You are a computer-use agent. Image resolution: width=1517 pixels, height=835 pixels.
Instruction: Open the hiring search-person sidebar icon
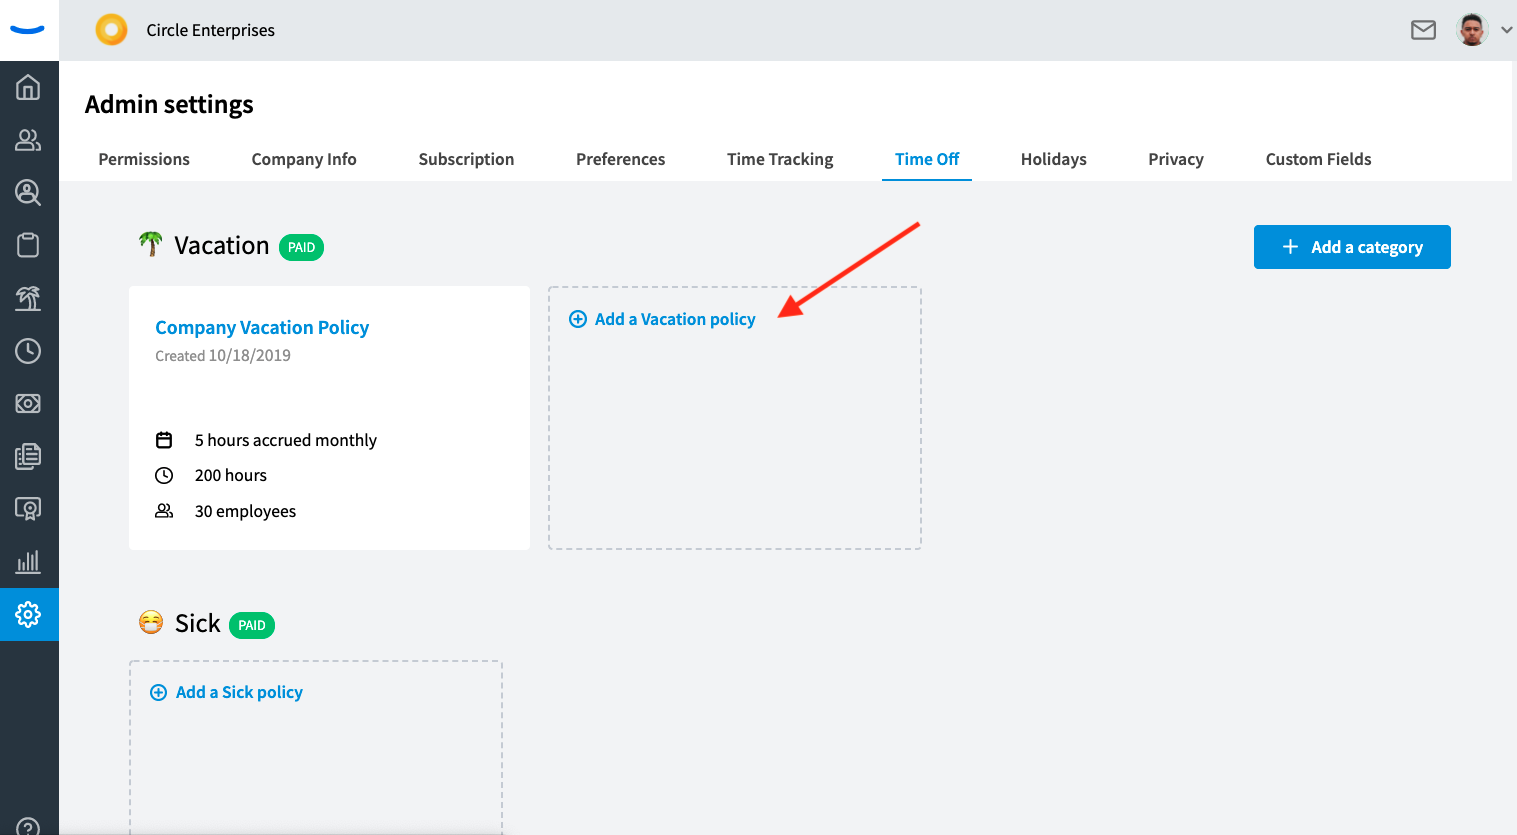tap(28, 192)
